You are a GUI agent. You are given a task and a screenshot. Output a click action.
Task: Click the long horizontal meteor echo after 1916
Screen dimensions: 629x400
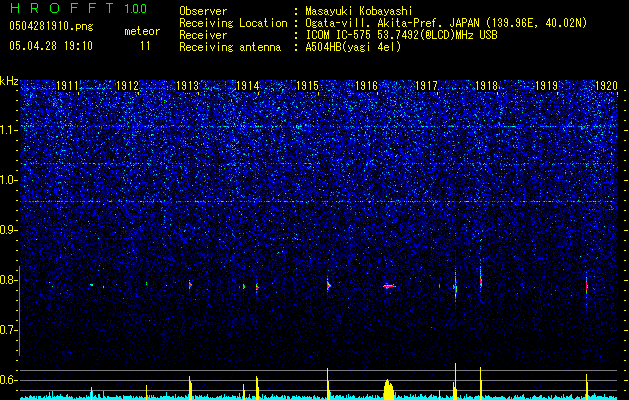pos(389,286)
